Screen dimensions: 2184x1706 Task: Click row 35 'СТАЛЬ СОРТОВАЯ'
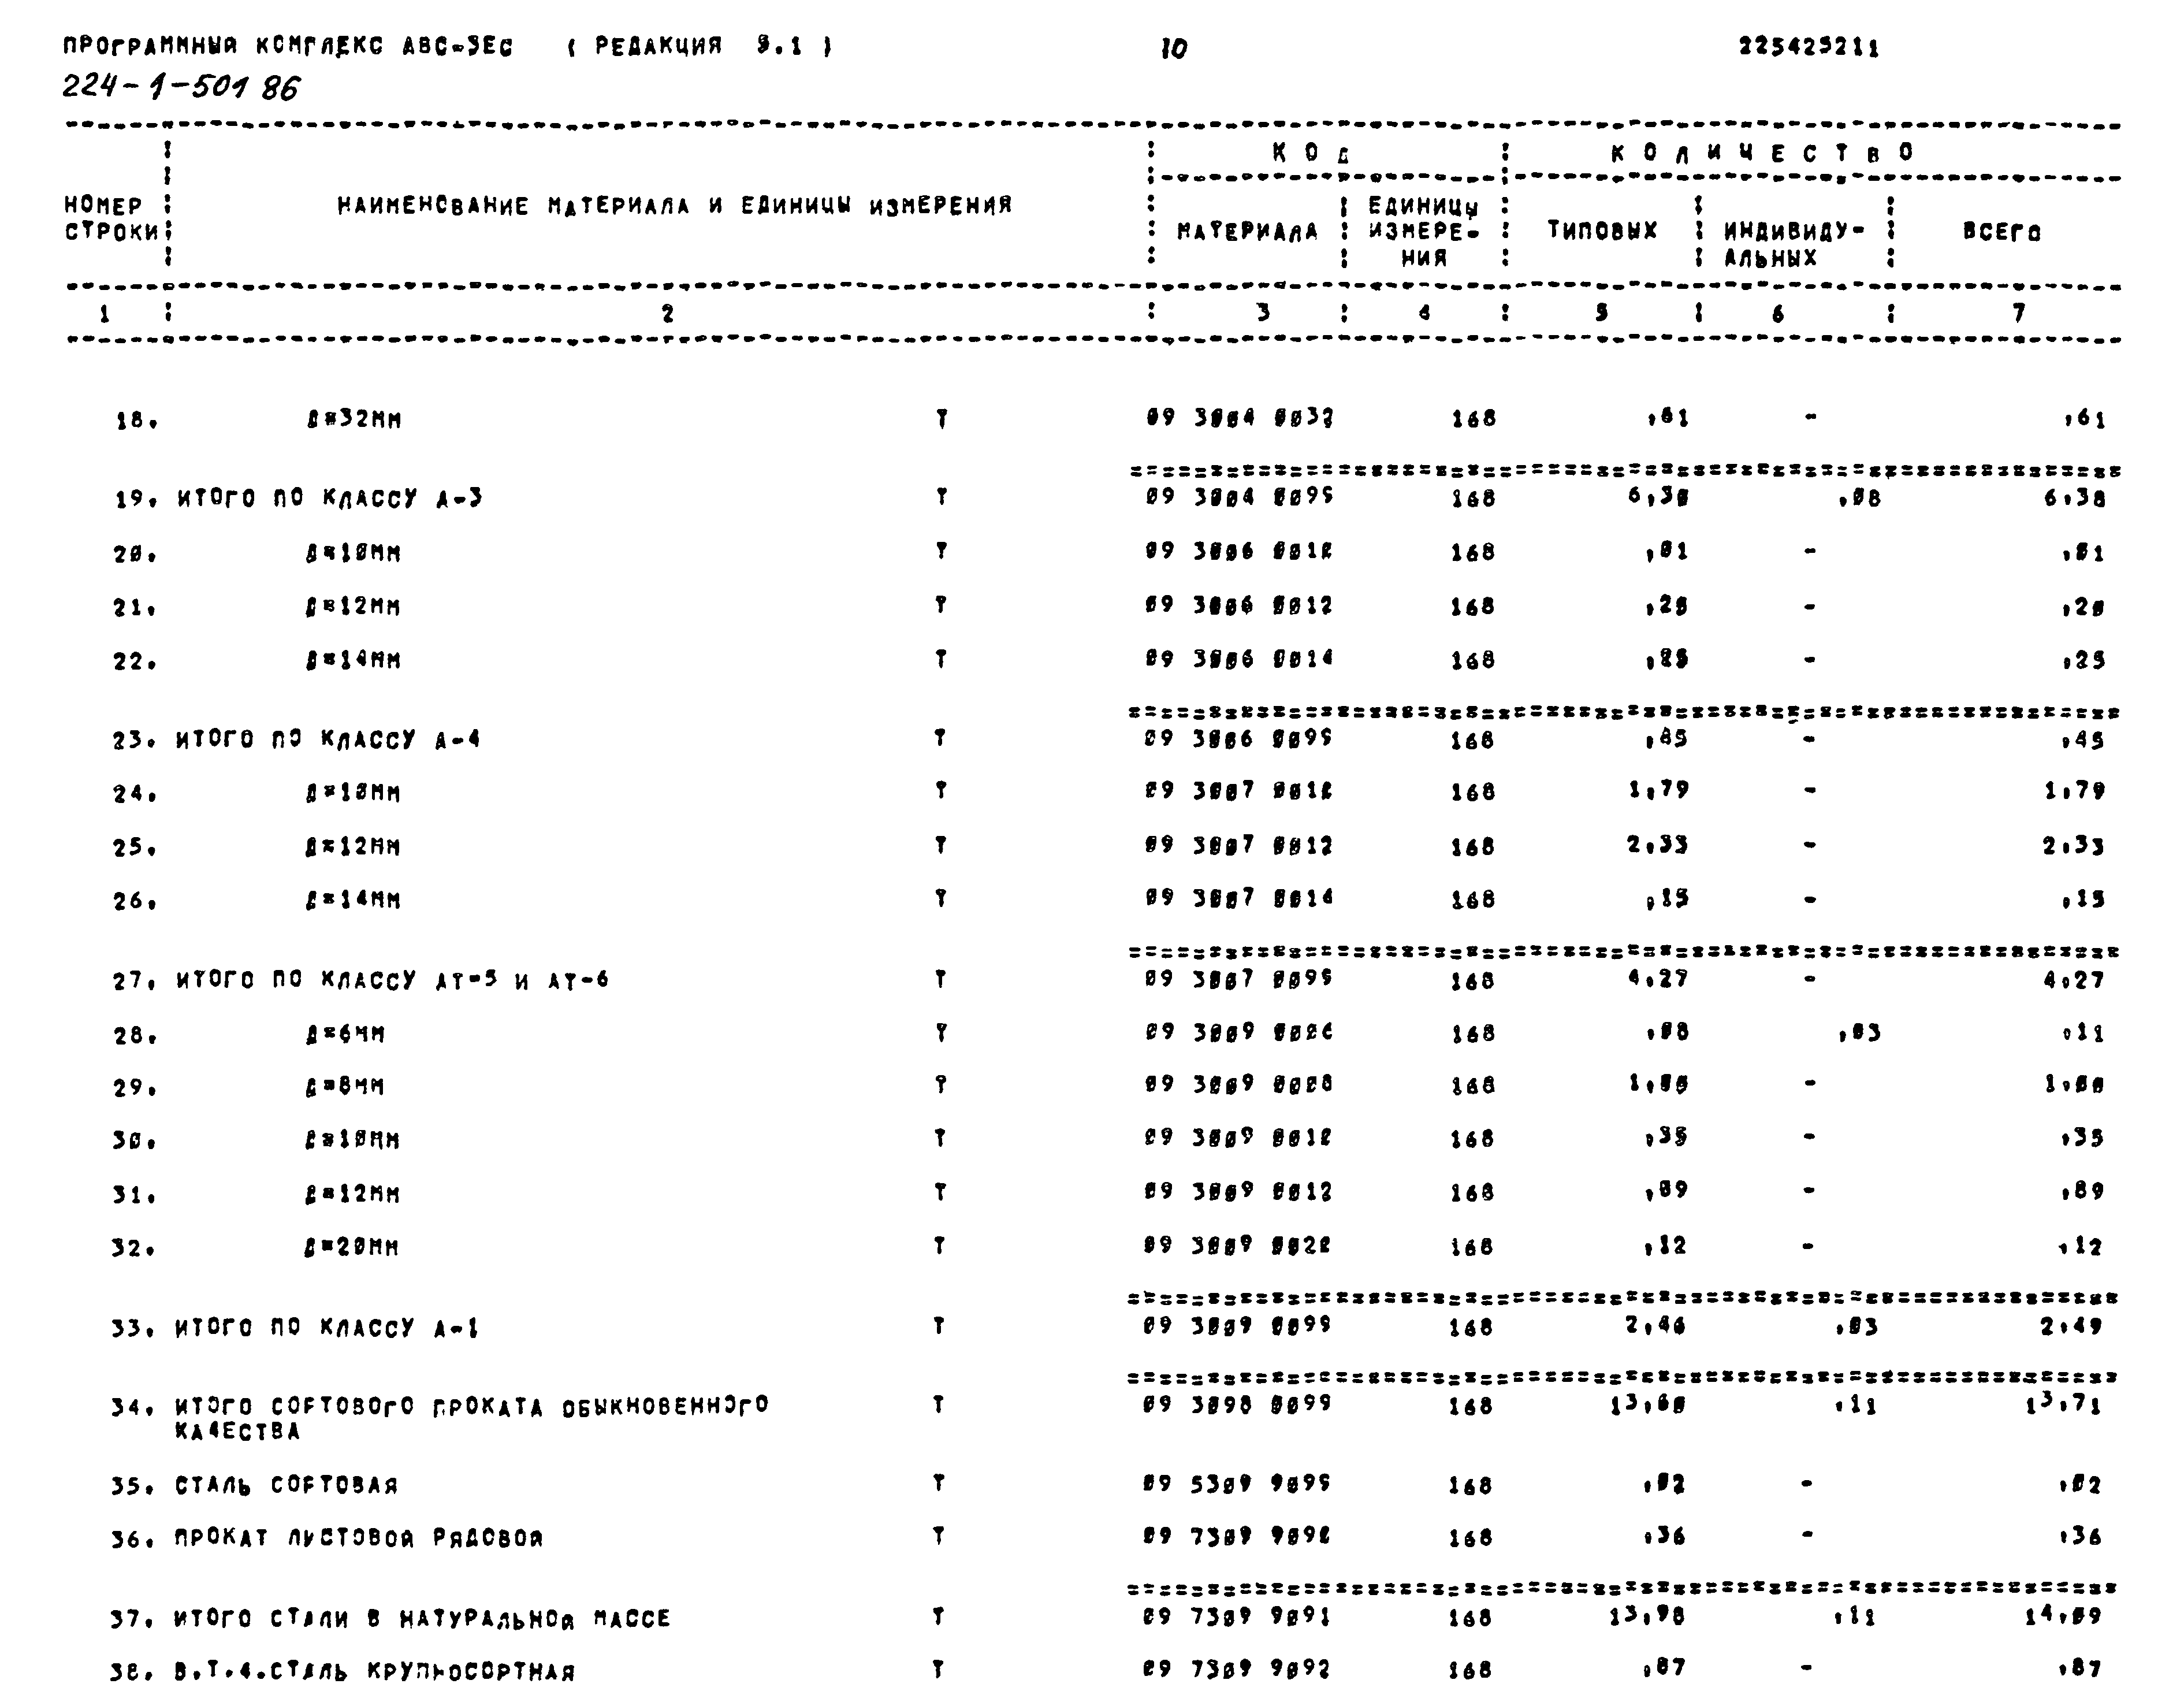coord(286,1485)
